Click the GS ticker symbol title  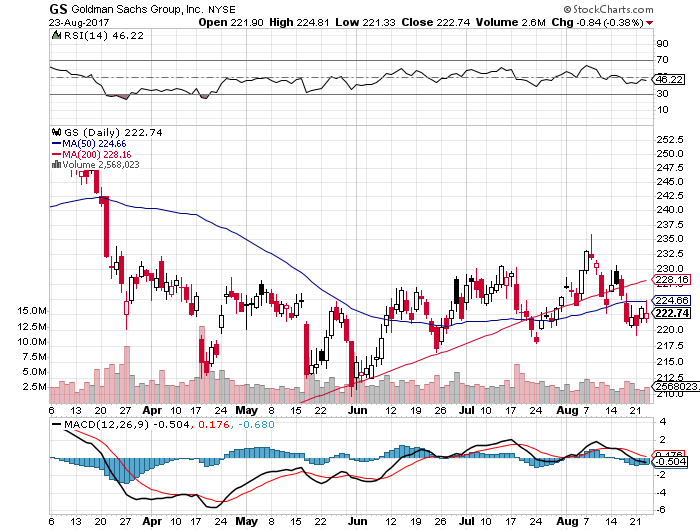tap(59, 8)
